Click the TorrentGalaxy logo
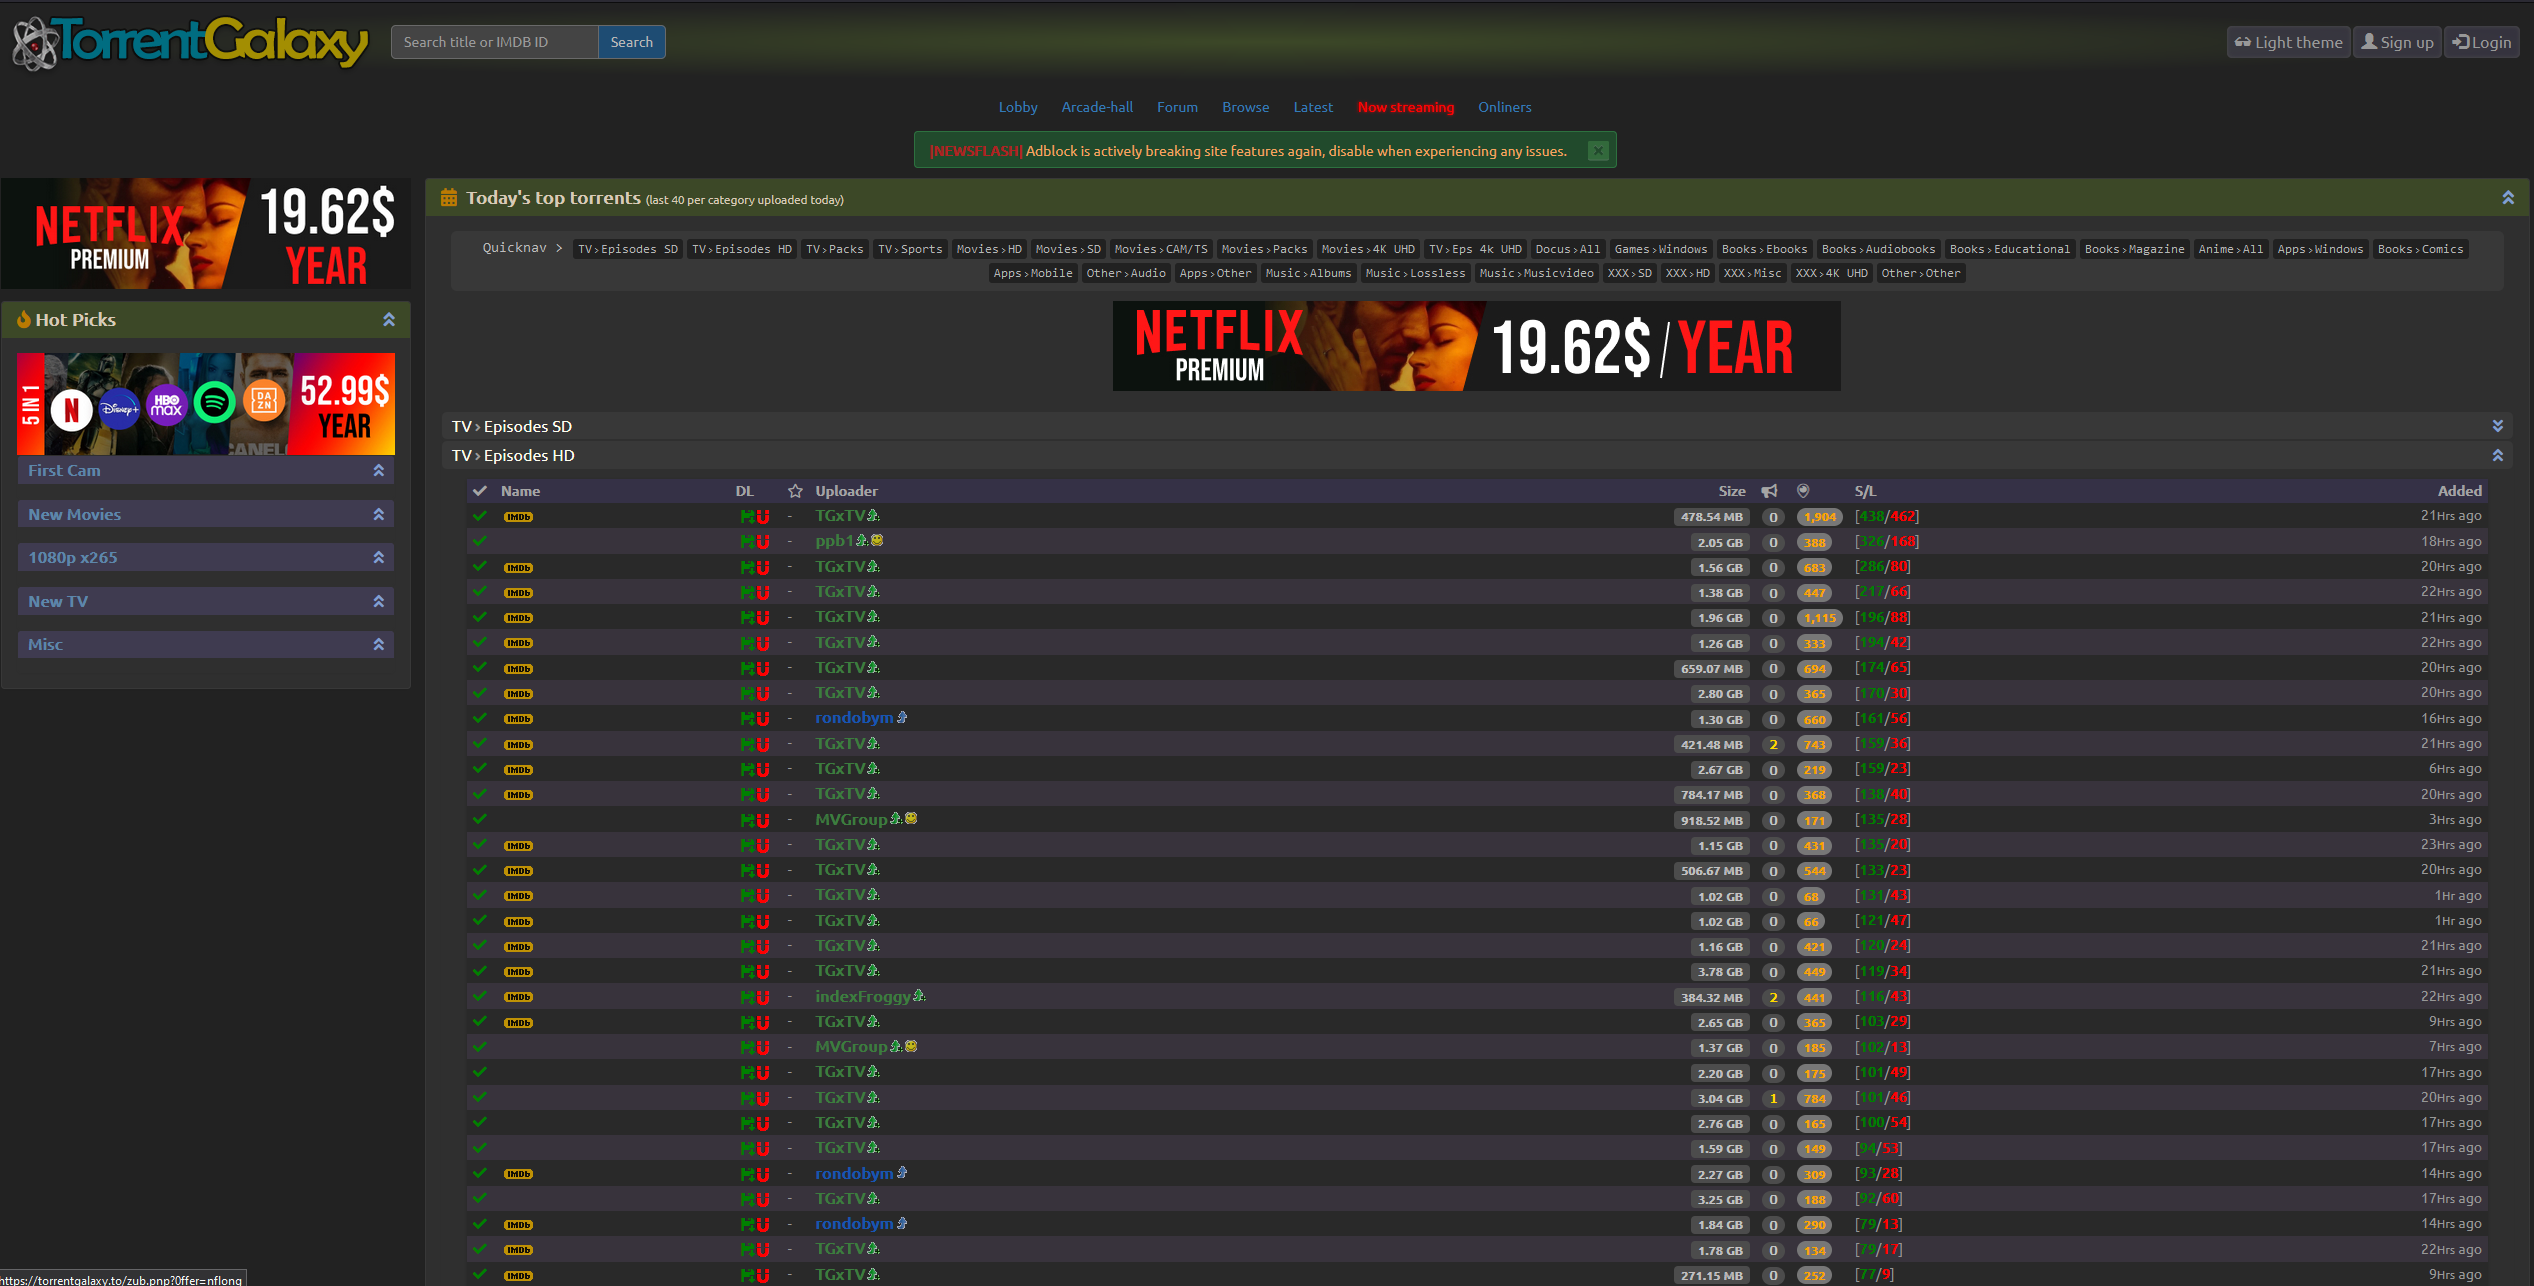 pyautogui.click(x=190, y=42)
